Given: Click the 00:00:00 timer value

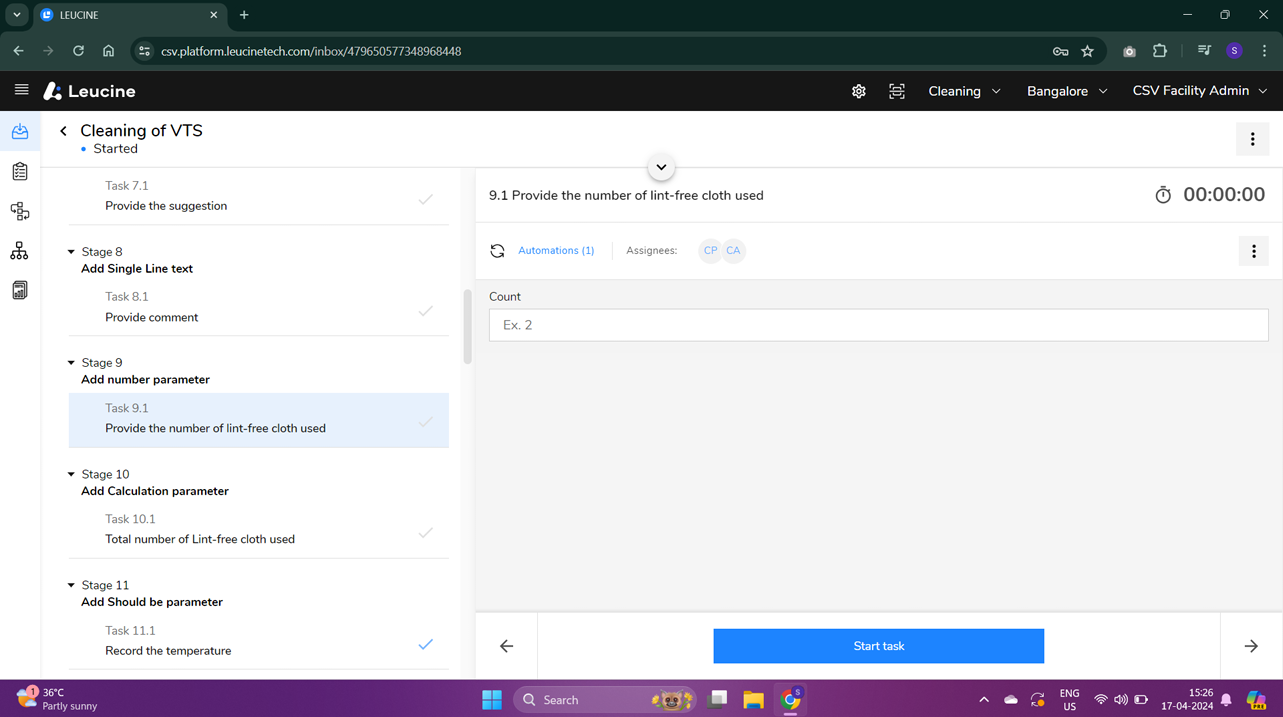Looking at the screenshot, I should [1224, 195].
